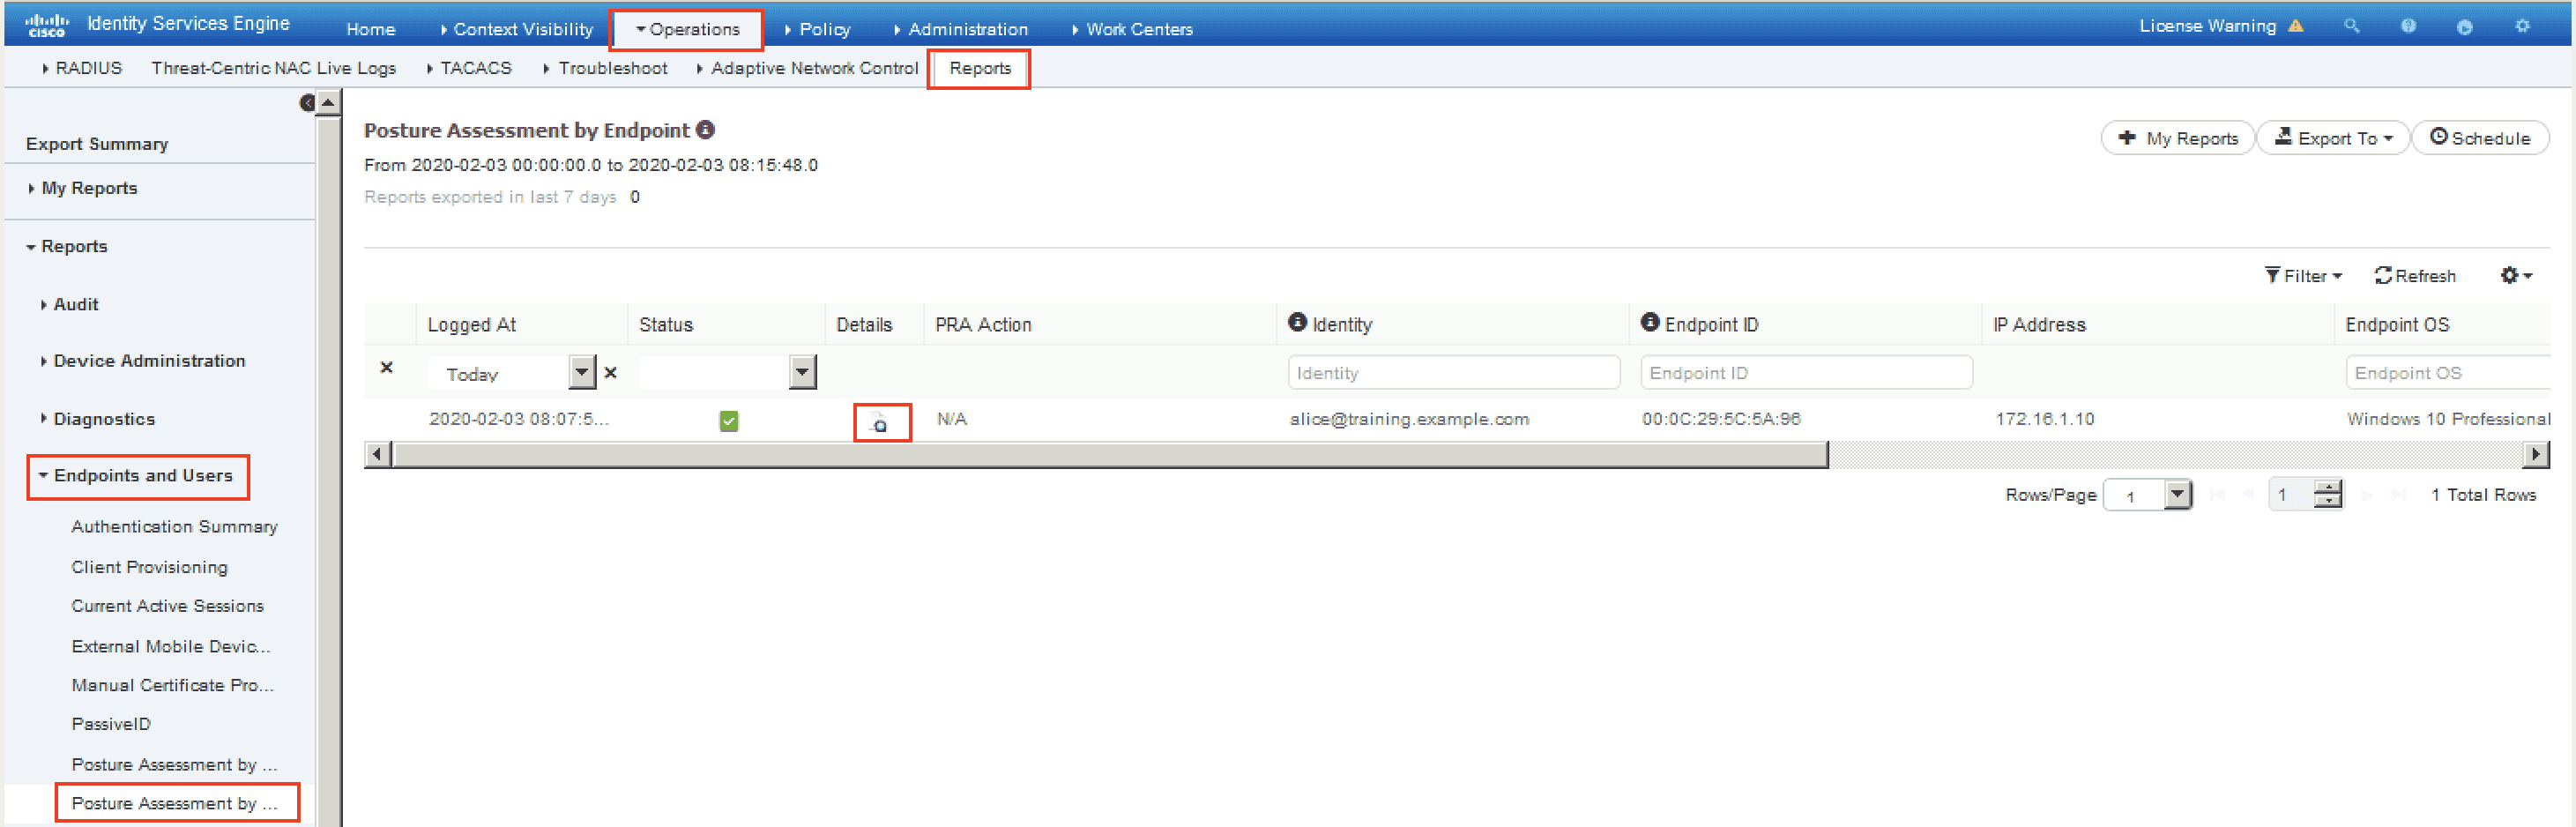Select the Reports tab
The image size is (2576, 827).
point(980,68)
